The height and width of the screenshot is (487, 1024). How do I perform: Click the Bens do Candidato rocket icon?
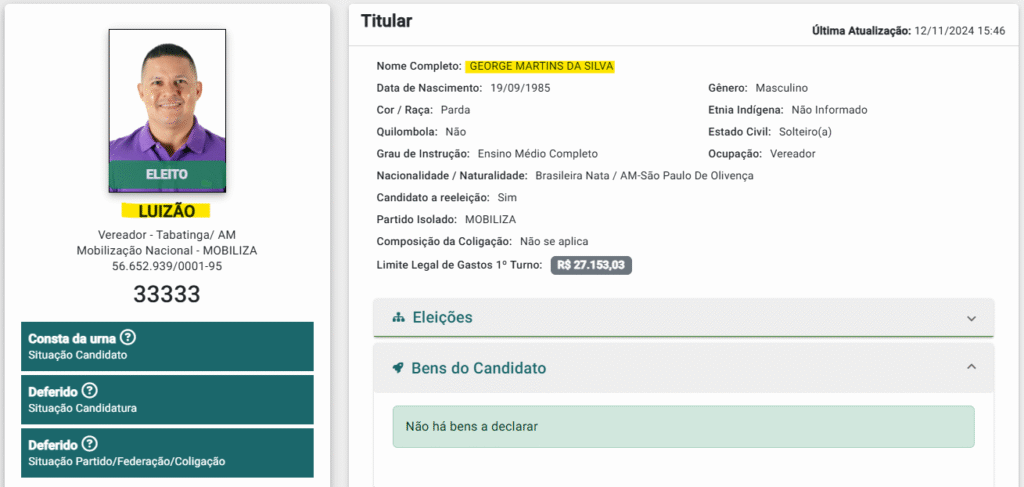[398, 368]
